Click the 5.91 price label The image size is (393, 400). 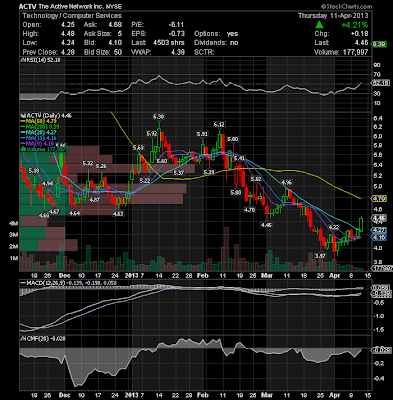(202, 134)
